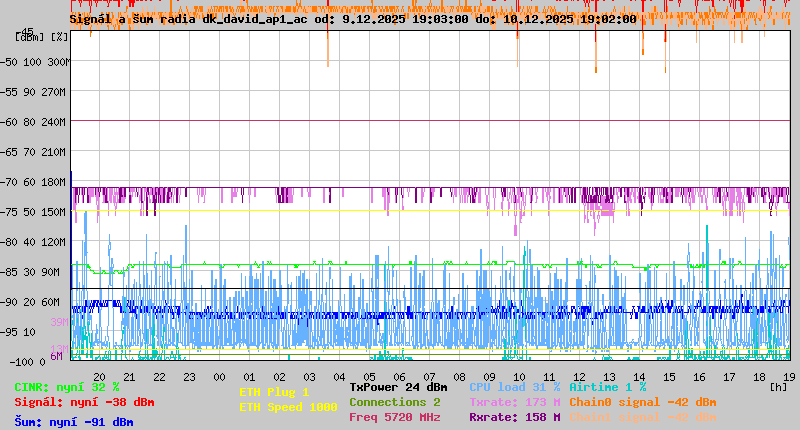
Task: Select the Airtime legend entry
Action: tap(607, 387)
